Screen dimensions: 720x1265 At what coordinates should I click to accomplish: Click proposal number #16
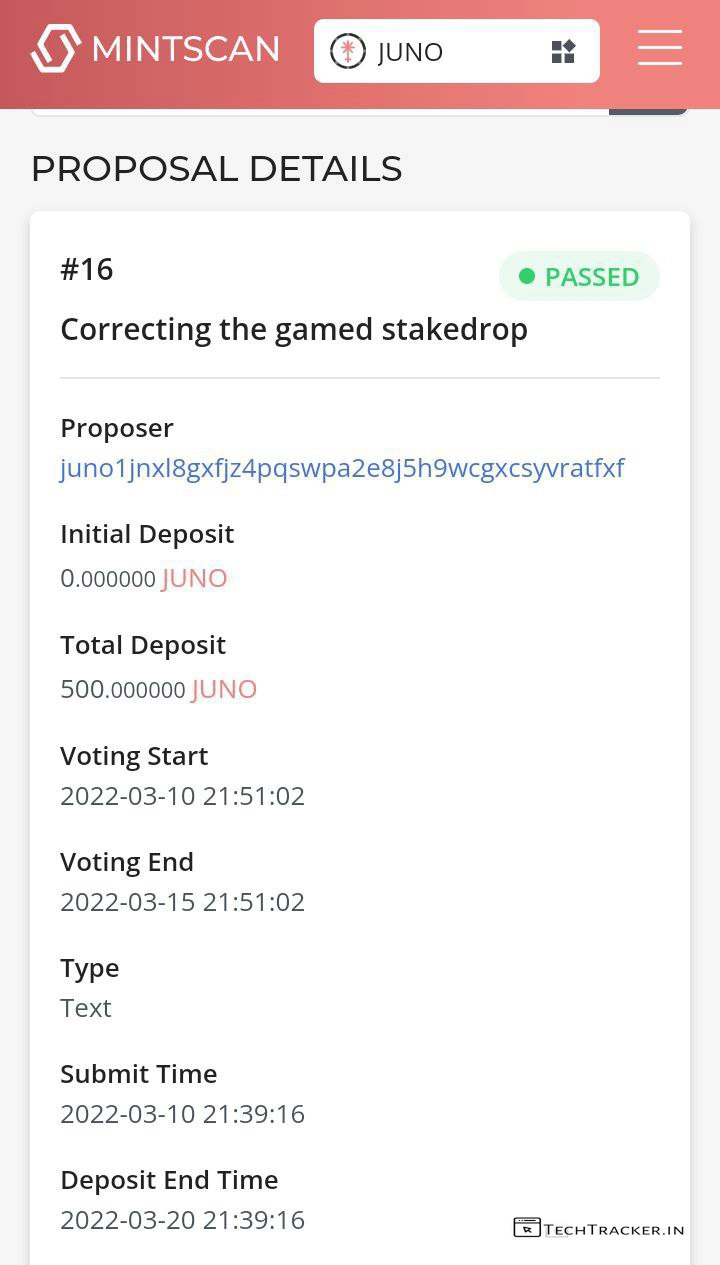(87, 269)
